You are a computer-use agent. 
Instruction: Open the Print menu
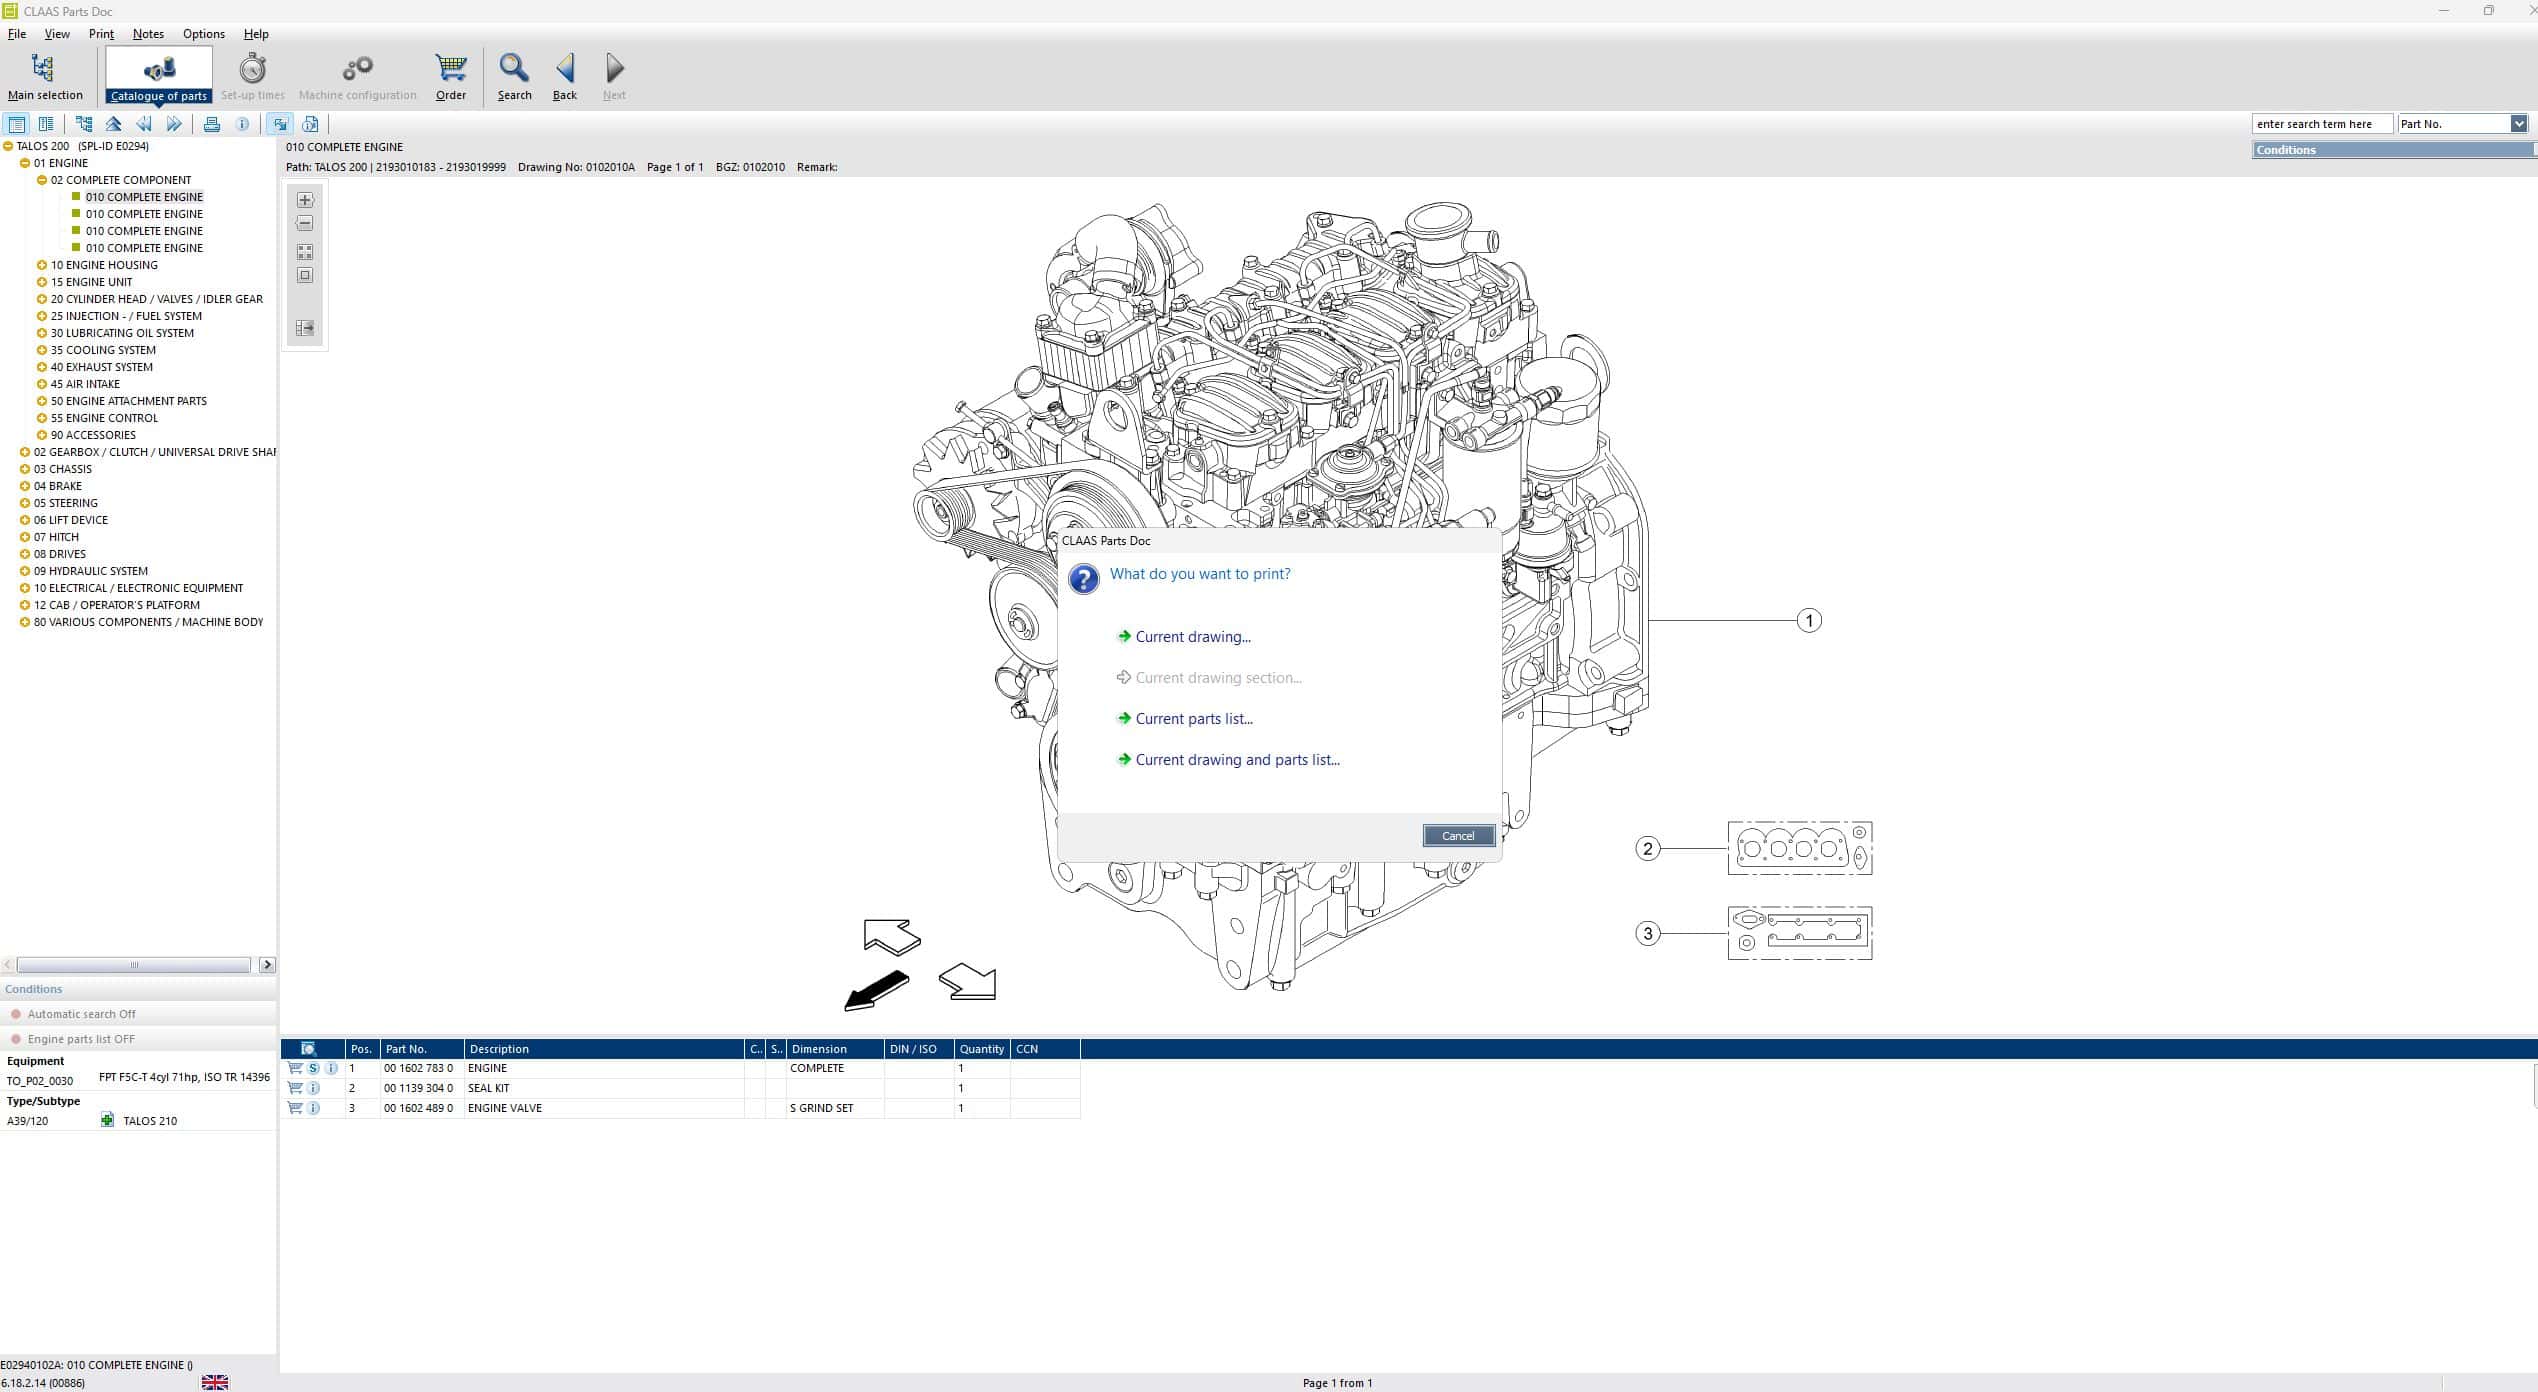(x=101, y=34)
